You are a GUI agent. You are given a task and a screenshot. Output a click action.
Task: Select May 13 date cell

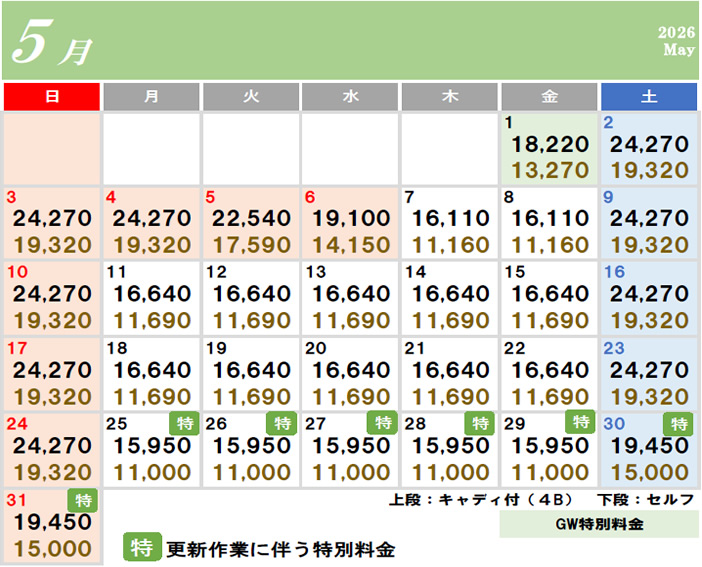(x=350, y=298)
